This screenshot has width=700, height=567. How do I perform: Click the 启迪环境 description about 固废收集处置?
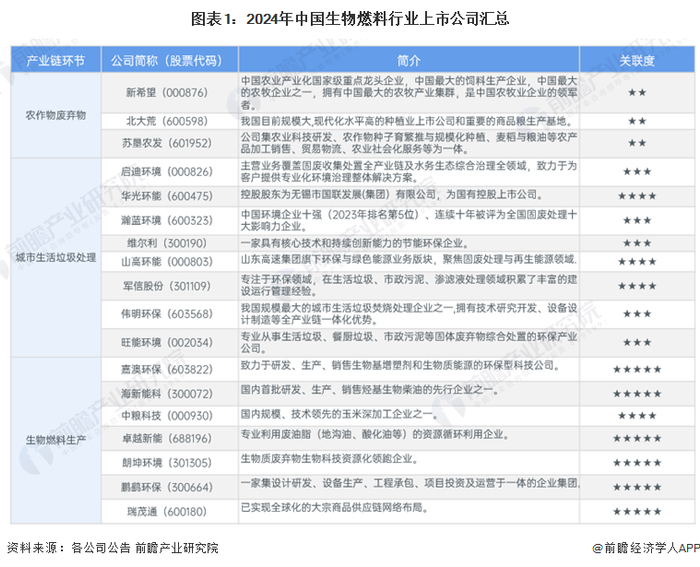coord(409,171)
